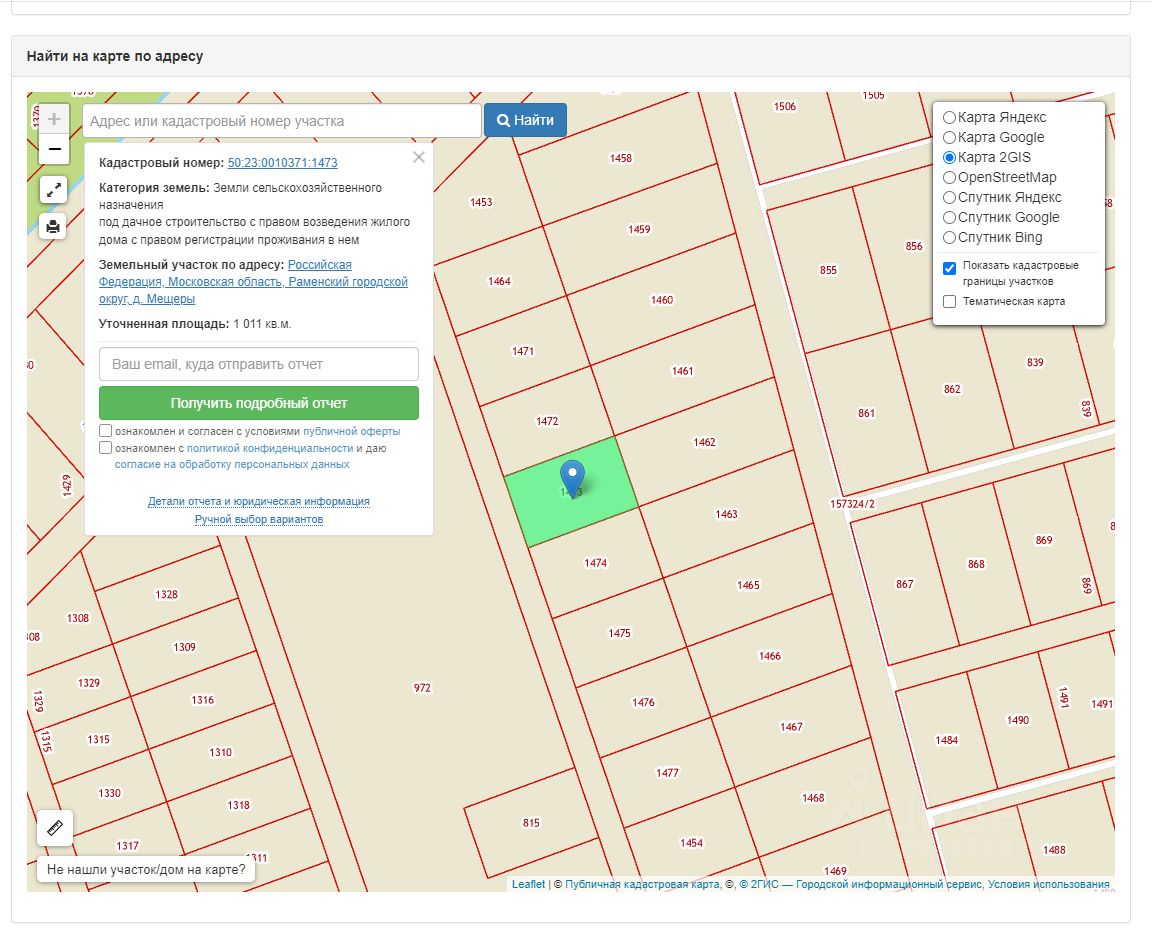Open политикой конфиденциальности link
The width and height of the screenshot is (1152, 939).
tap(270, 448)
